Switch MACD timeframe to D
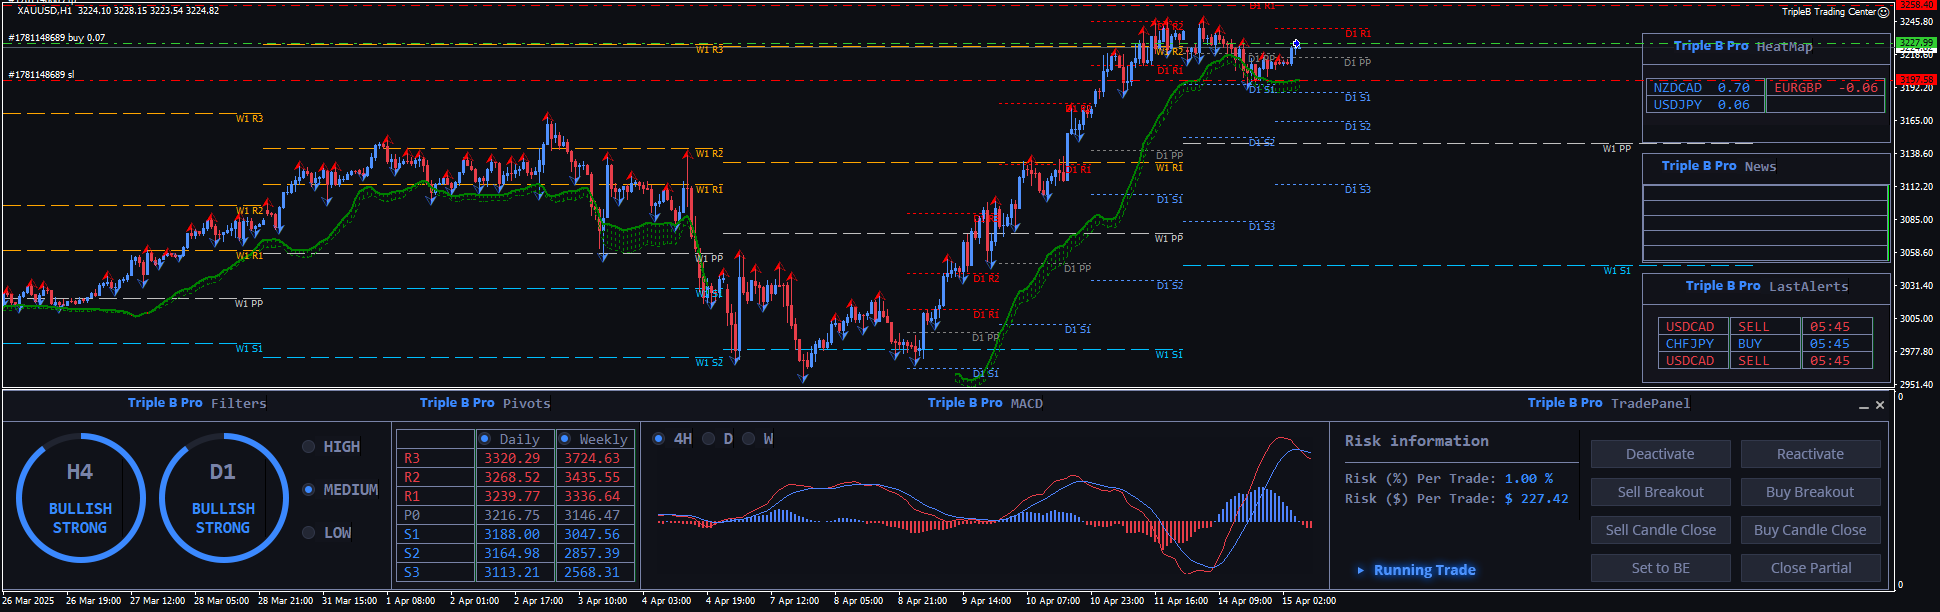This screenshot has width=1940, height=612. [708, 439]
